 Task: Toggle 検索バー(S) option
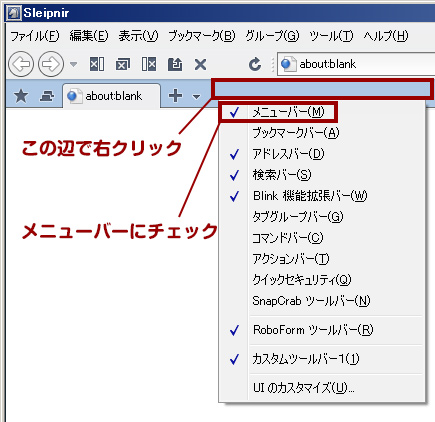322,175
